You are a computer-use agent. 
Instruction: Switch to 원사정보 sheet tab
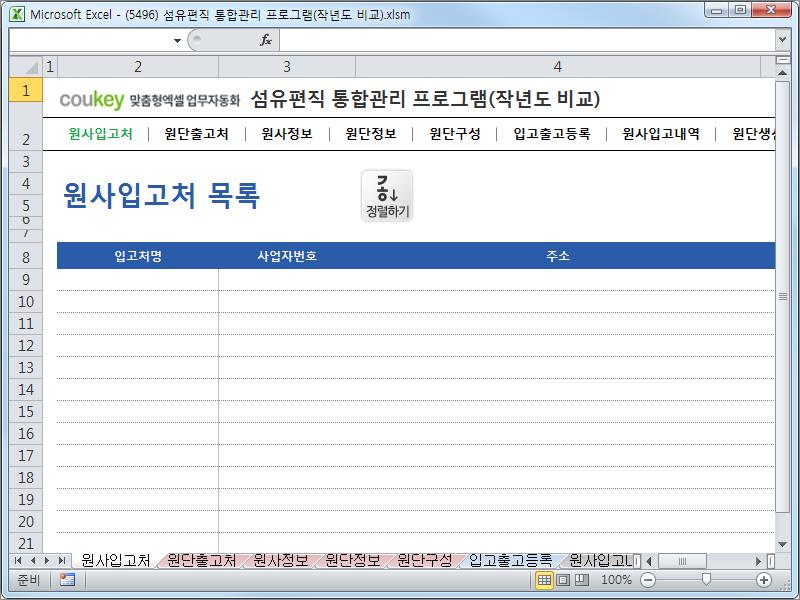281,561
